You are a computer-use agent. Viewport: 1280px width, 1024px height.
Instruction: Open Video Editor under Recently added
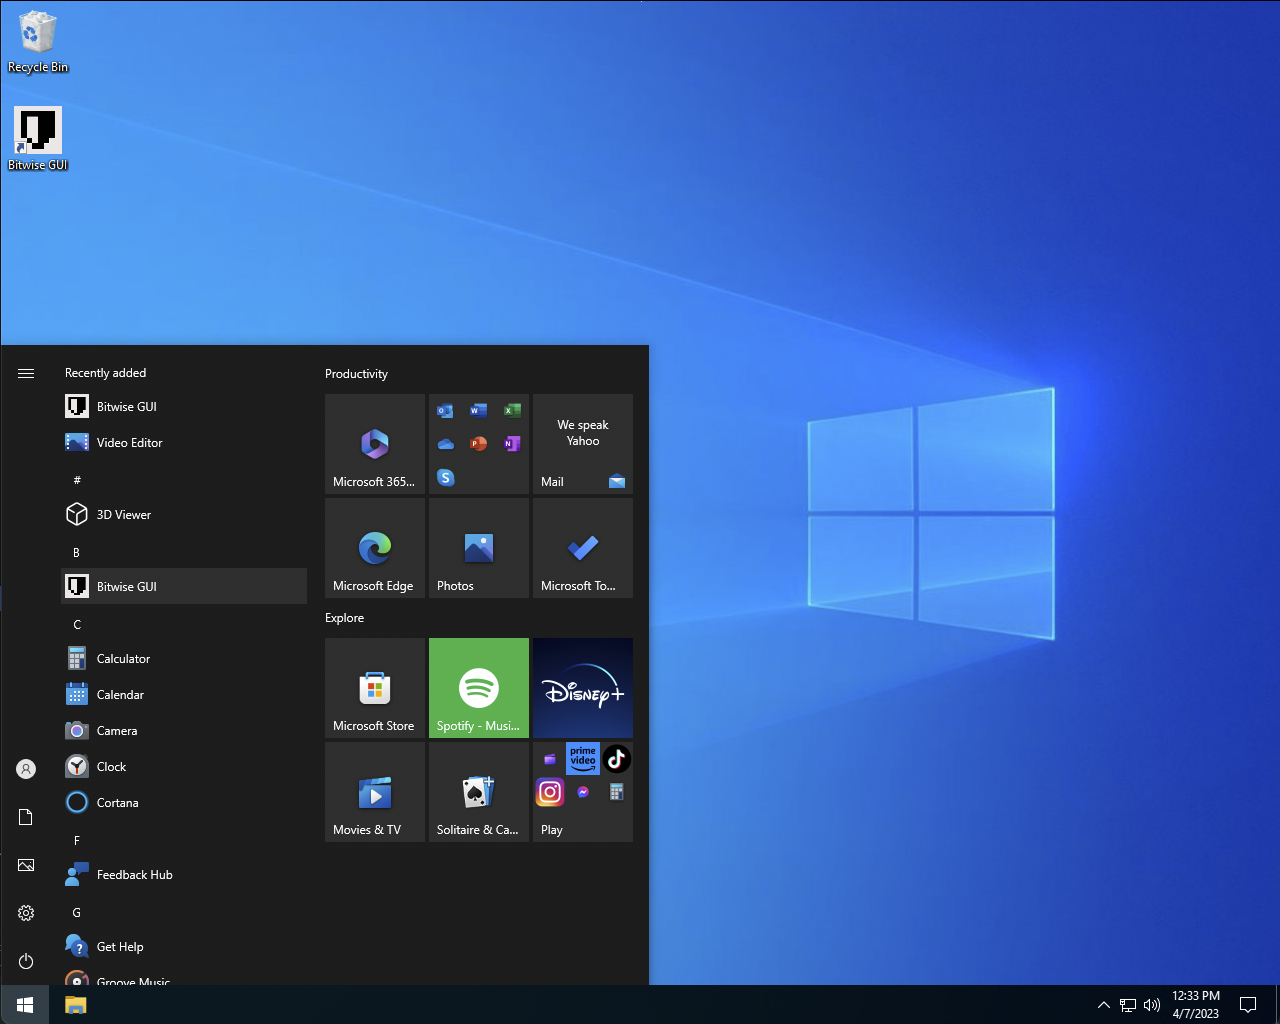[129, 443]
